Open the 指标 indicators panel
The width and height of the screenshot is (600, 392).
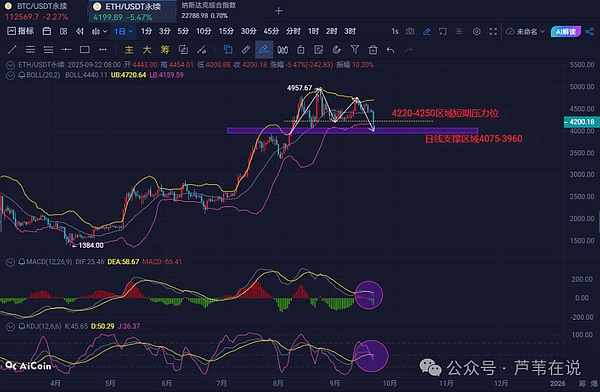click(x=20, y=31)
